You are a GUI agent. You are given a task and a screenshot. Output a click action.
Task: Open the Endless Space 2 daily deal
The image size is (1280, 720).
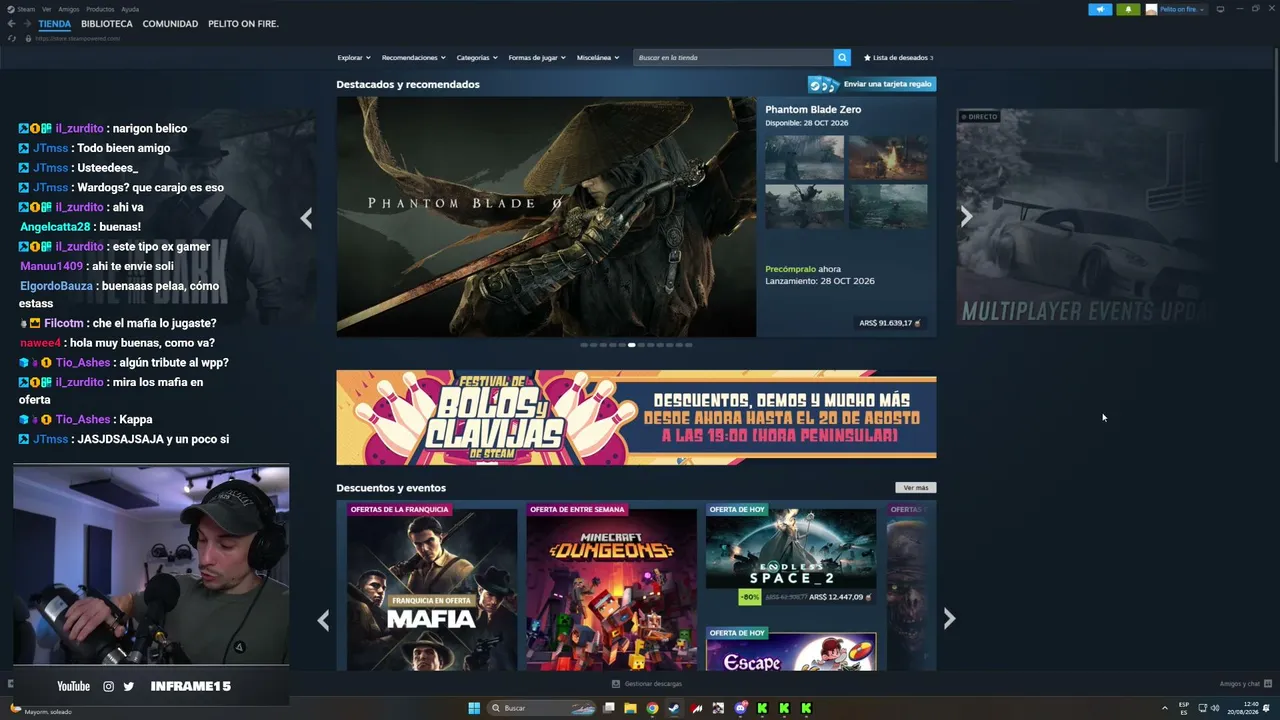[x=791, y=555]
